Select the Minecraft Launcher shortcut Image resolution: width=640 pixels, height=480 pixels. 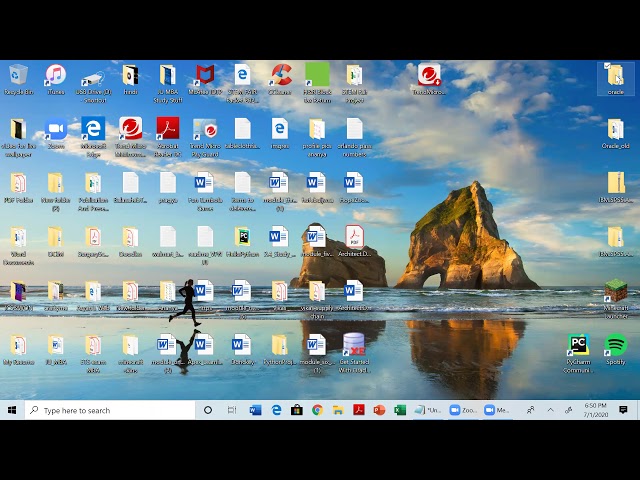tap(616, 299)
